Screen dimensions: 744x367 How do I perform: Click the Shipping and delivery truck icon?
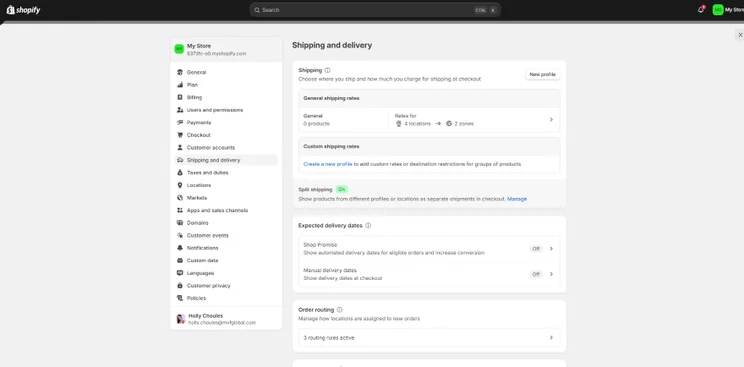click(180, 160)
